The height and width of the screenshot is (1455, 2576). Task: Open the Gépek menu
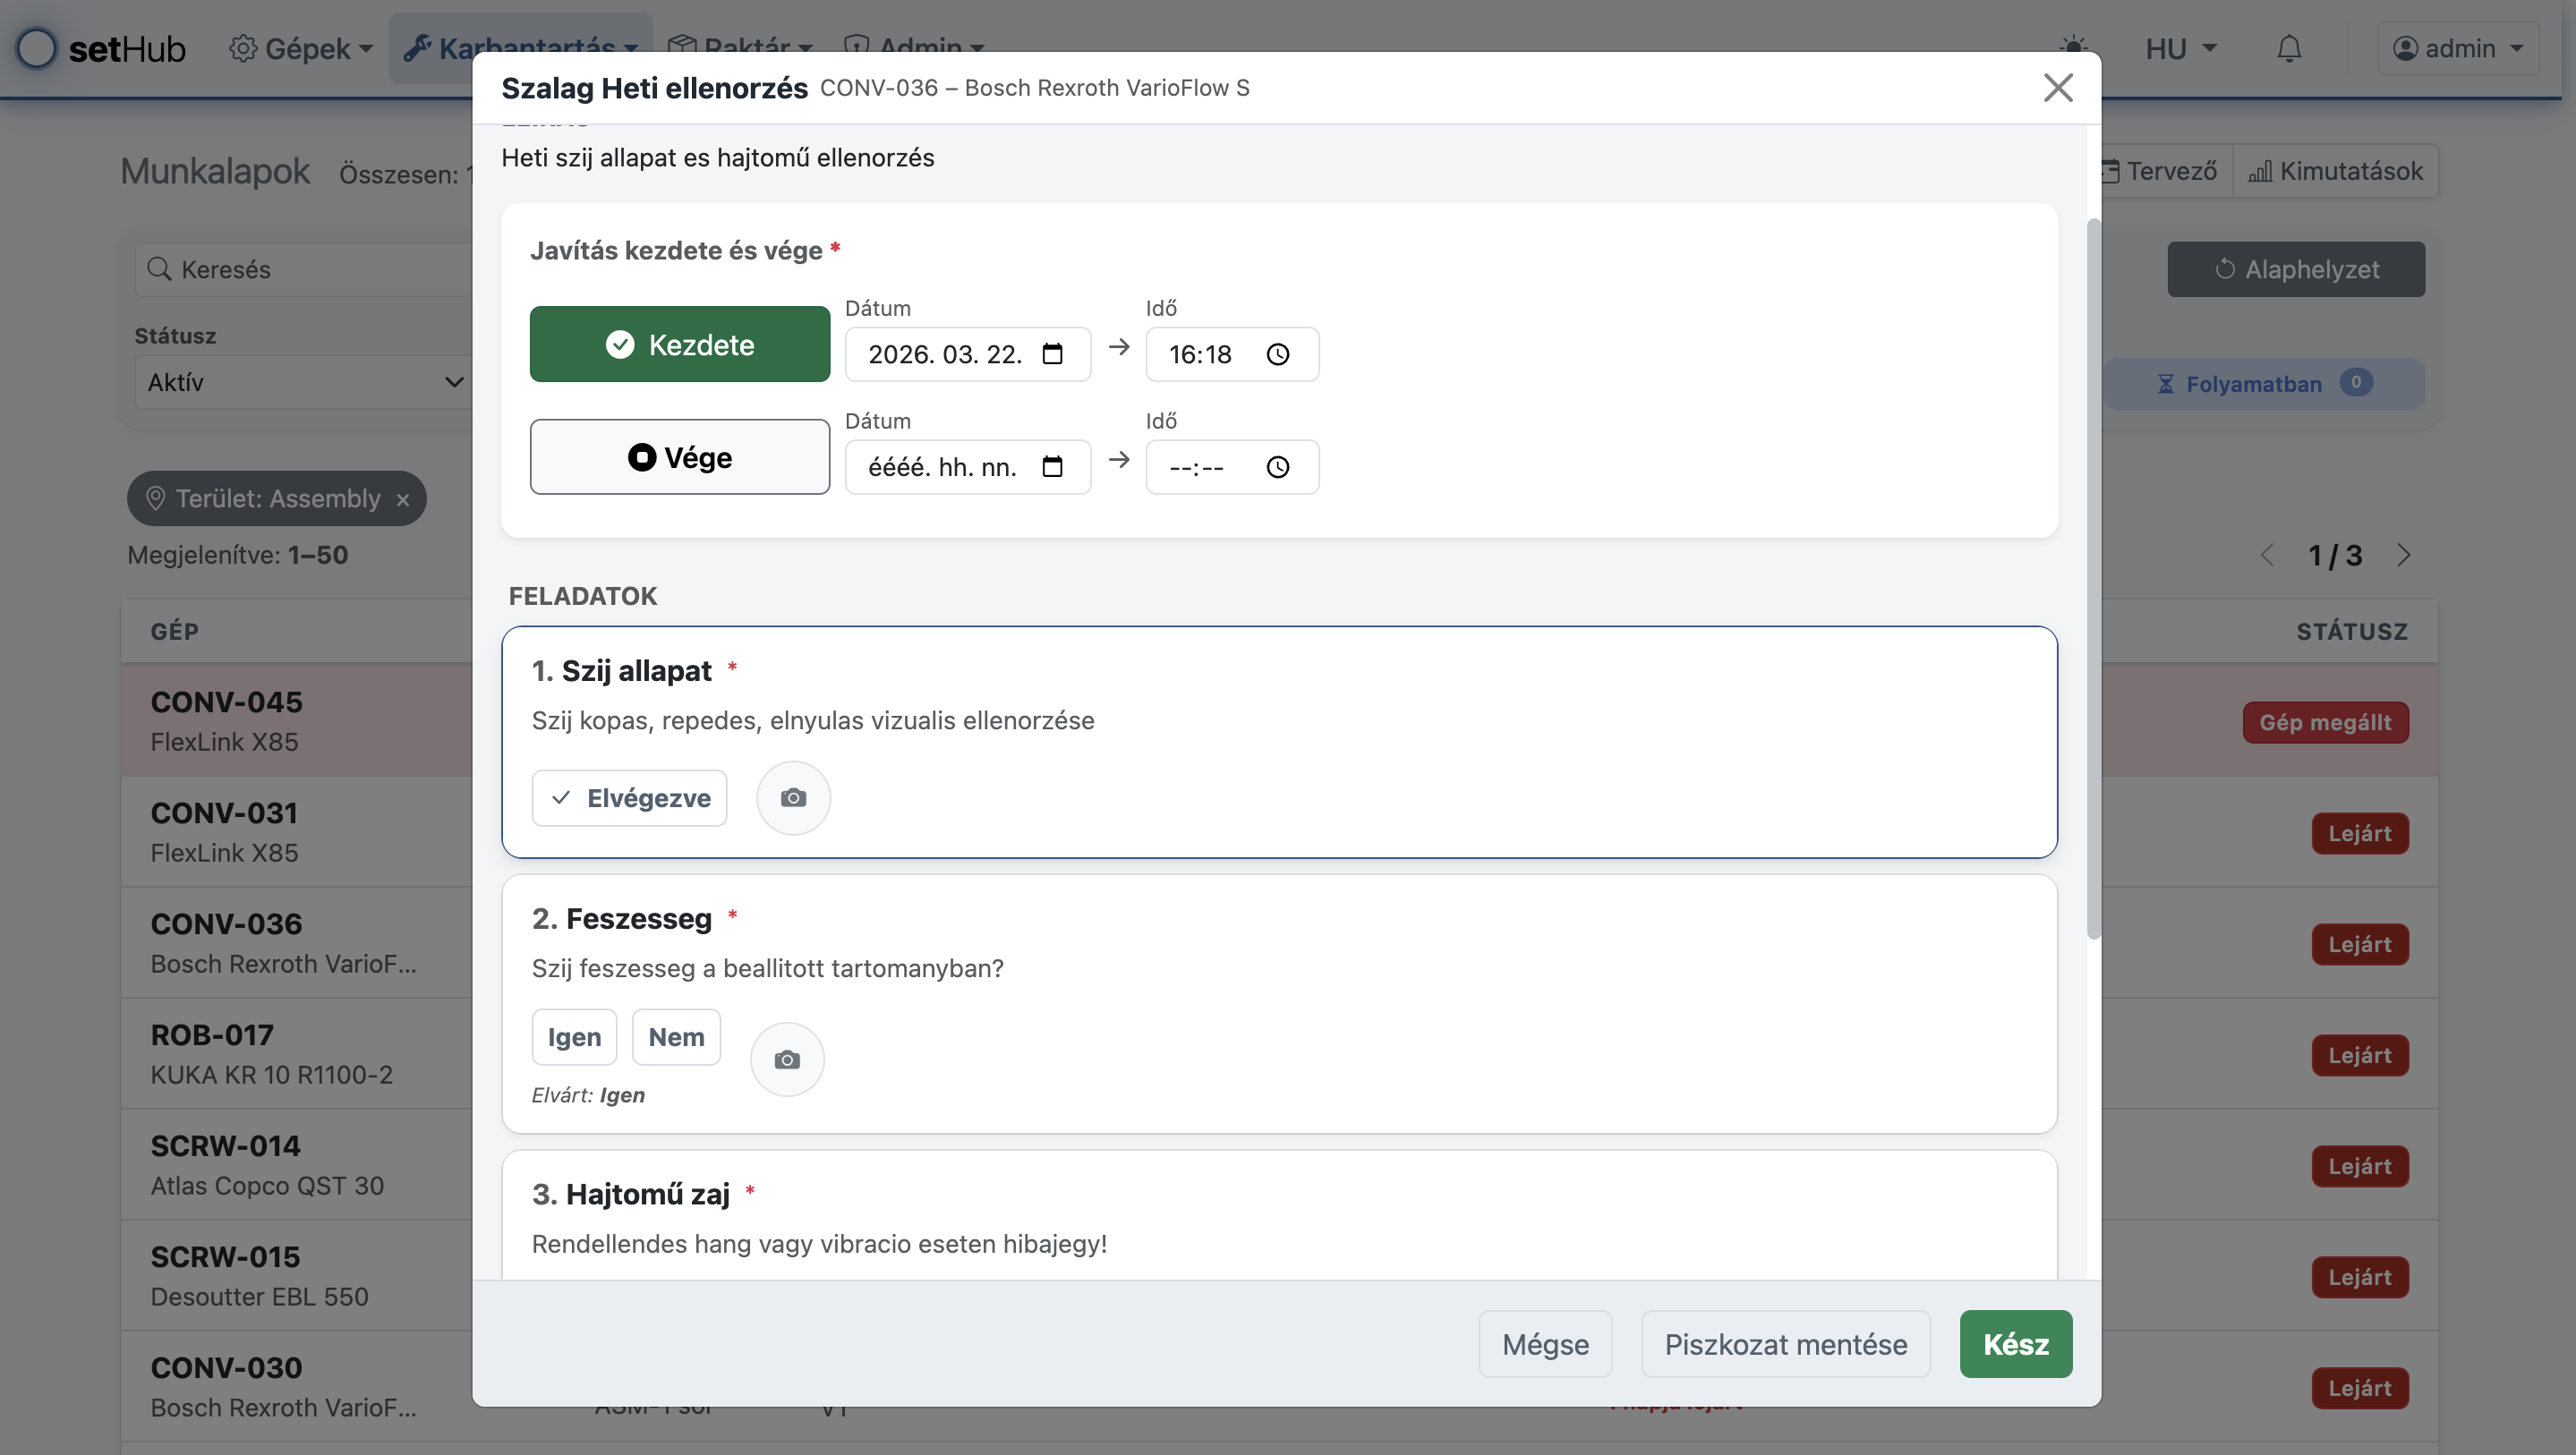click(300, 48)
